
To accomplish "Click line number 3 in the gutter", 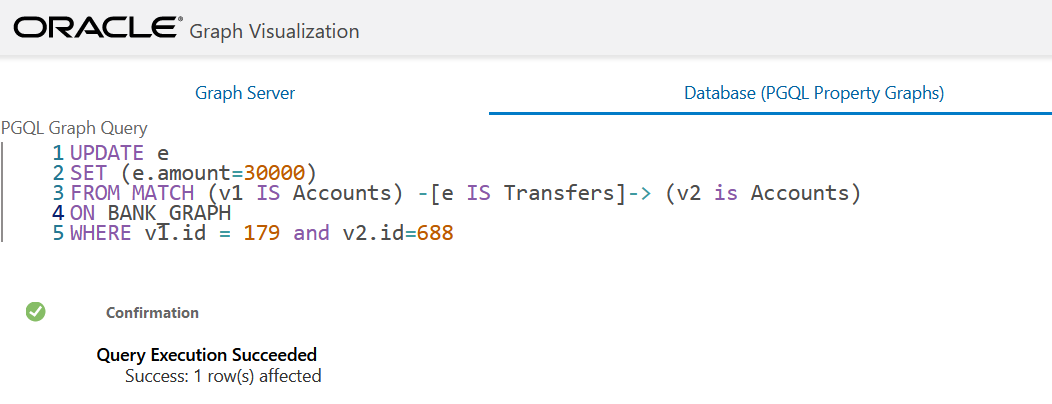I will tap(58, 193).
